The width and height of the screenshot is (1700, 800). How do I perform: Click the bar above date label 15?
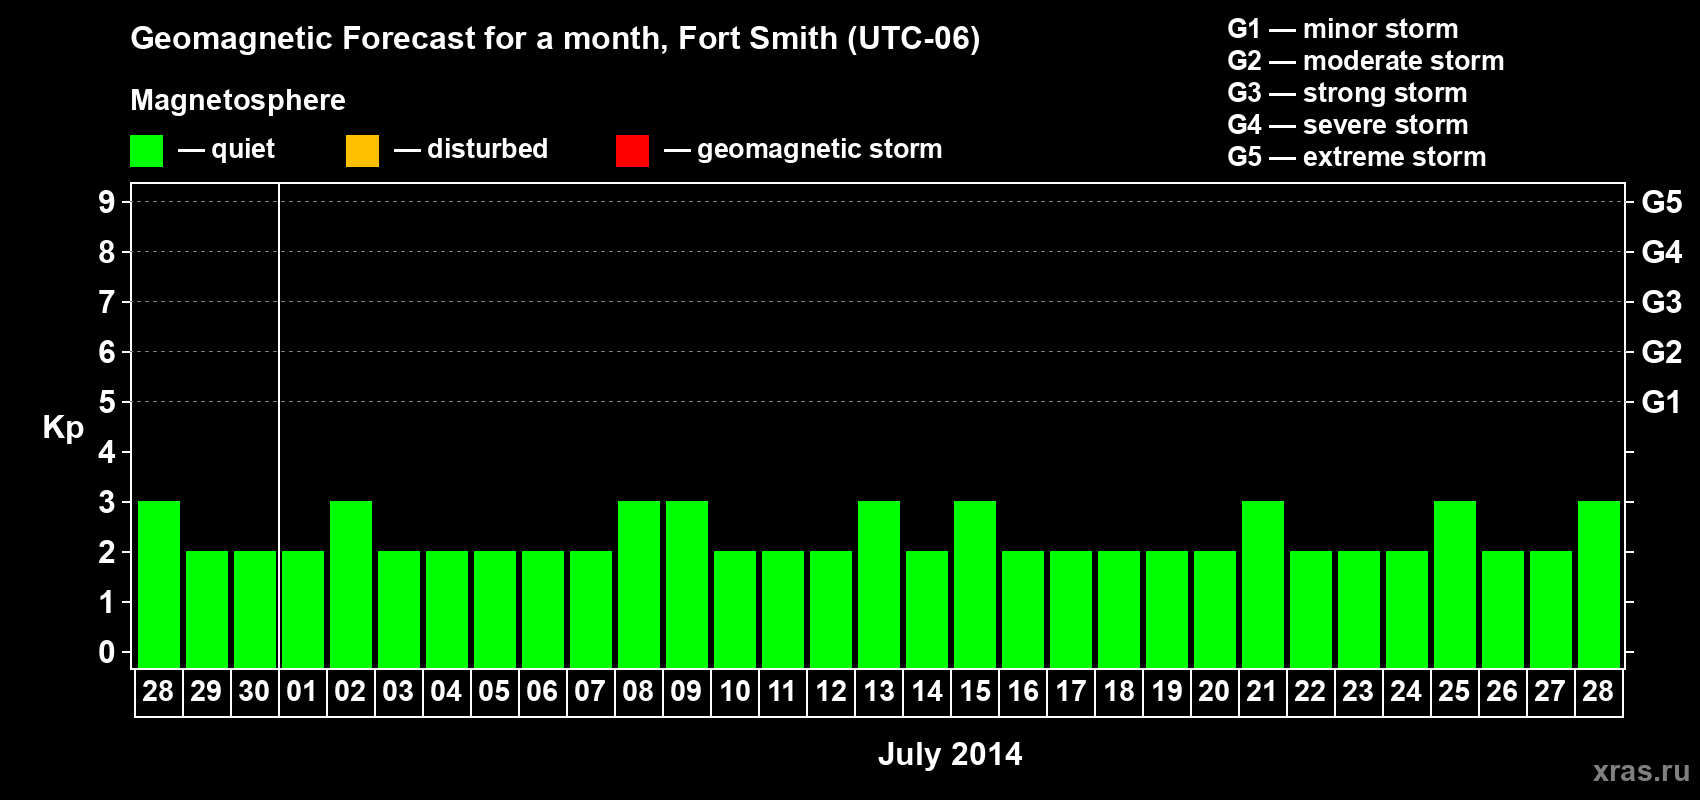pyautogui.click(x=975, y=584)
